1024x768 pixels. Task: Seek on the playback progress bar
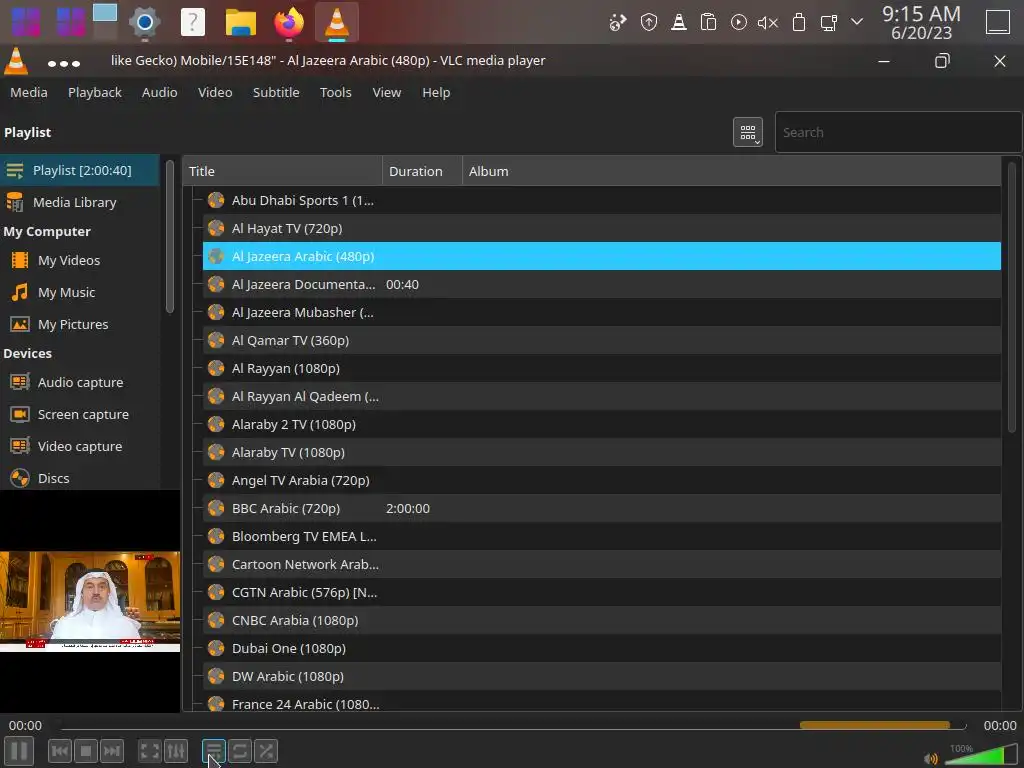coord(513,726)
